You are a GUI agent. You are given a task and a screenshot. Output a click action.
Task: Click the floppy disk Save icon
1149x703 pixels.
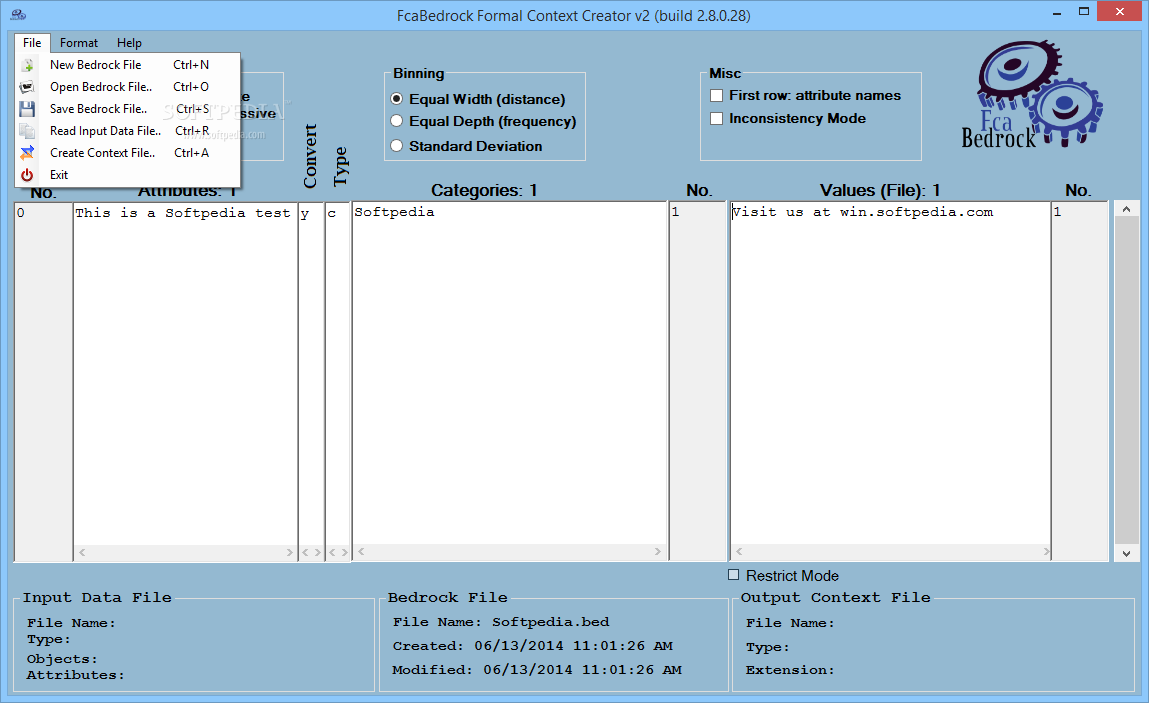(27, 109)
